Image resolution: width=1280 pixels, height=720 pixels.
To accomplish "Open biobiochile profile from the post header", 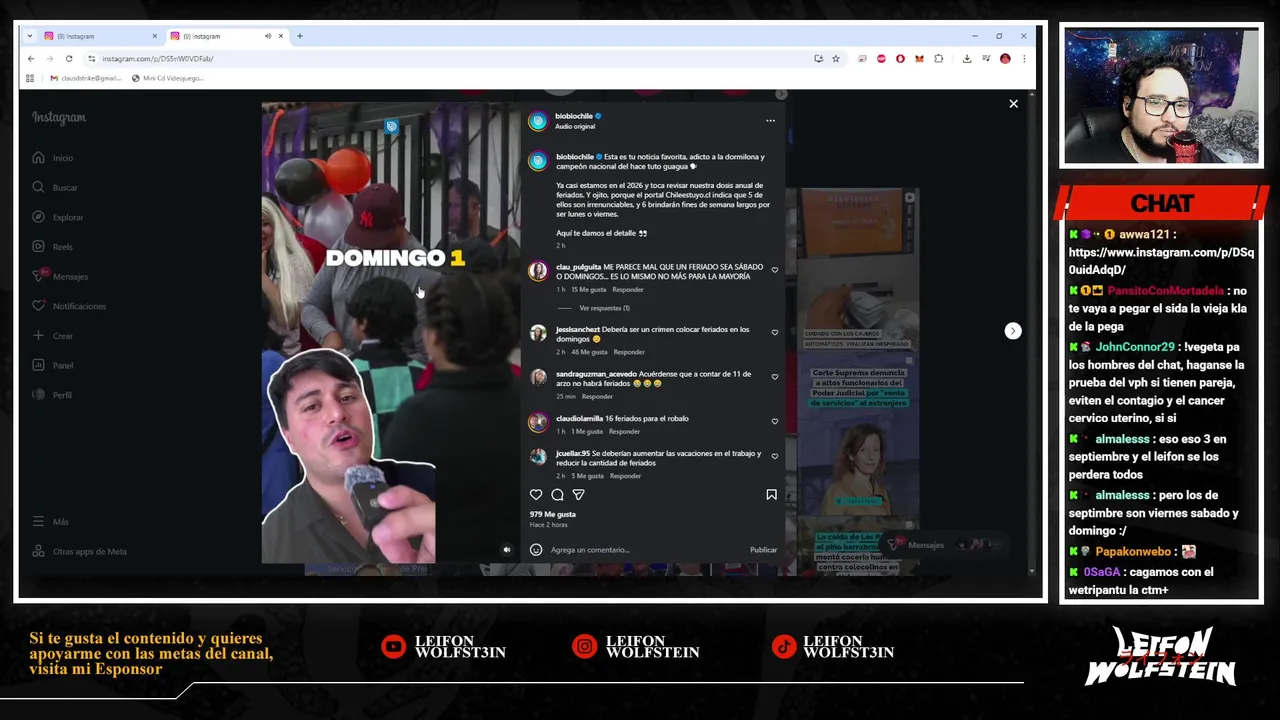I will coord(574,116).
